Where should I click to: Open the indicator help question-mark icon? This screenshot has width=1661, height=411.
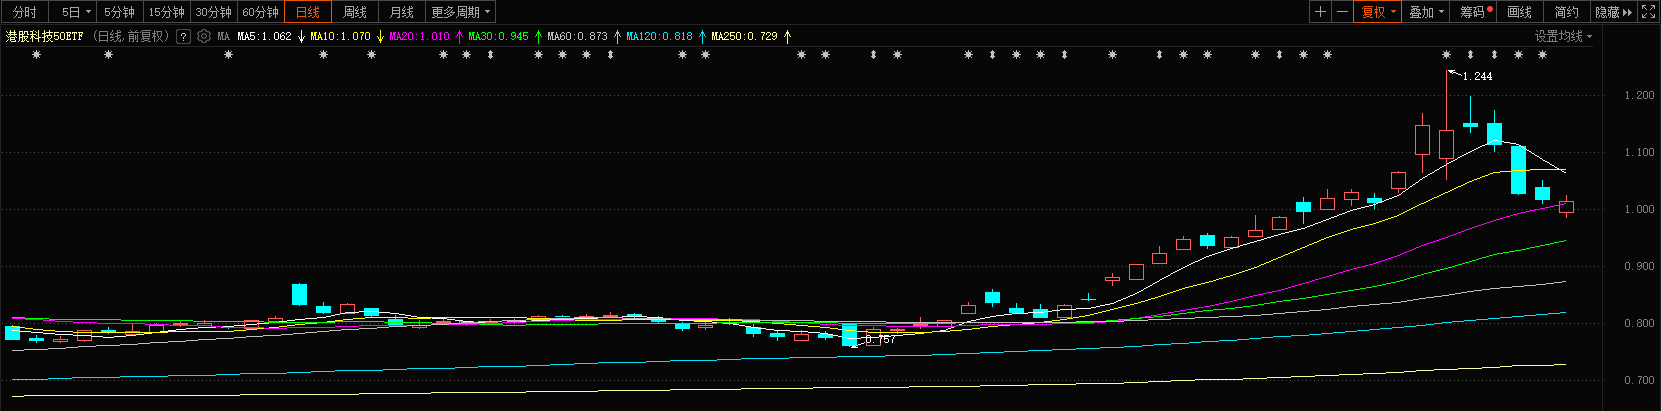pos(183,36)
